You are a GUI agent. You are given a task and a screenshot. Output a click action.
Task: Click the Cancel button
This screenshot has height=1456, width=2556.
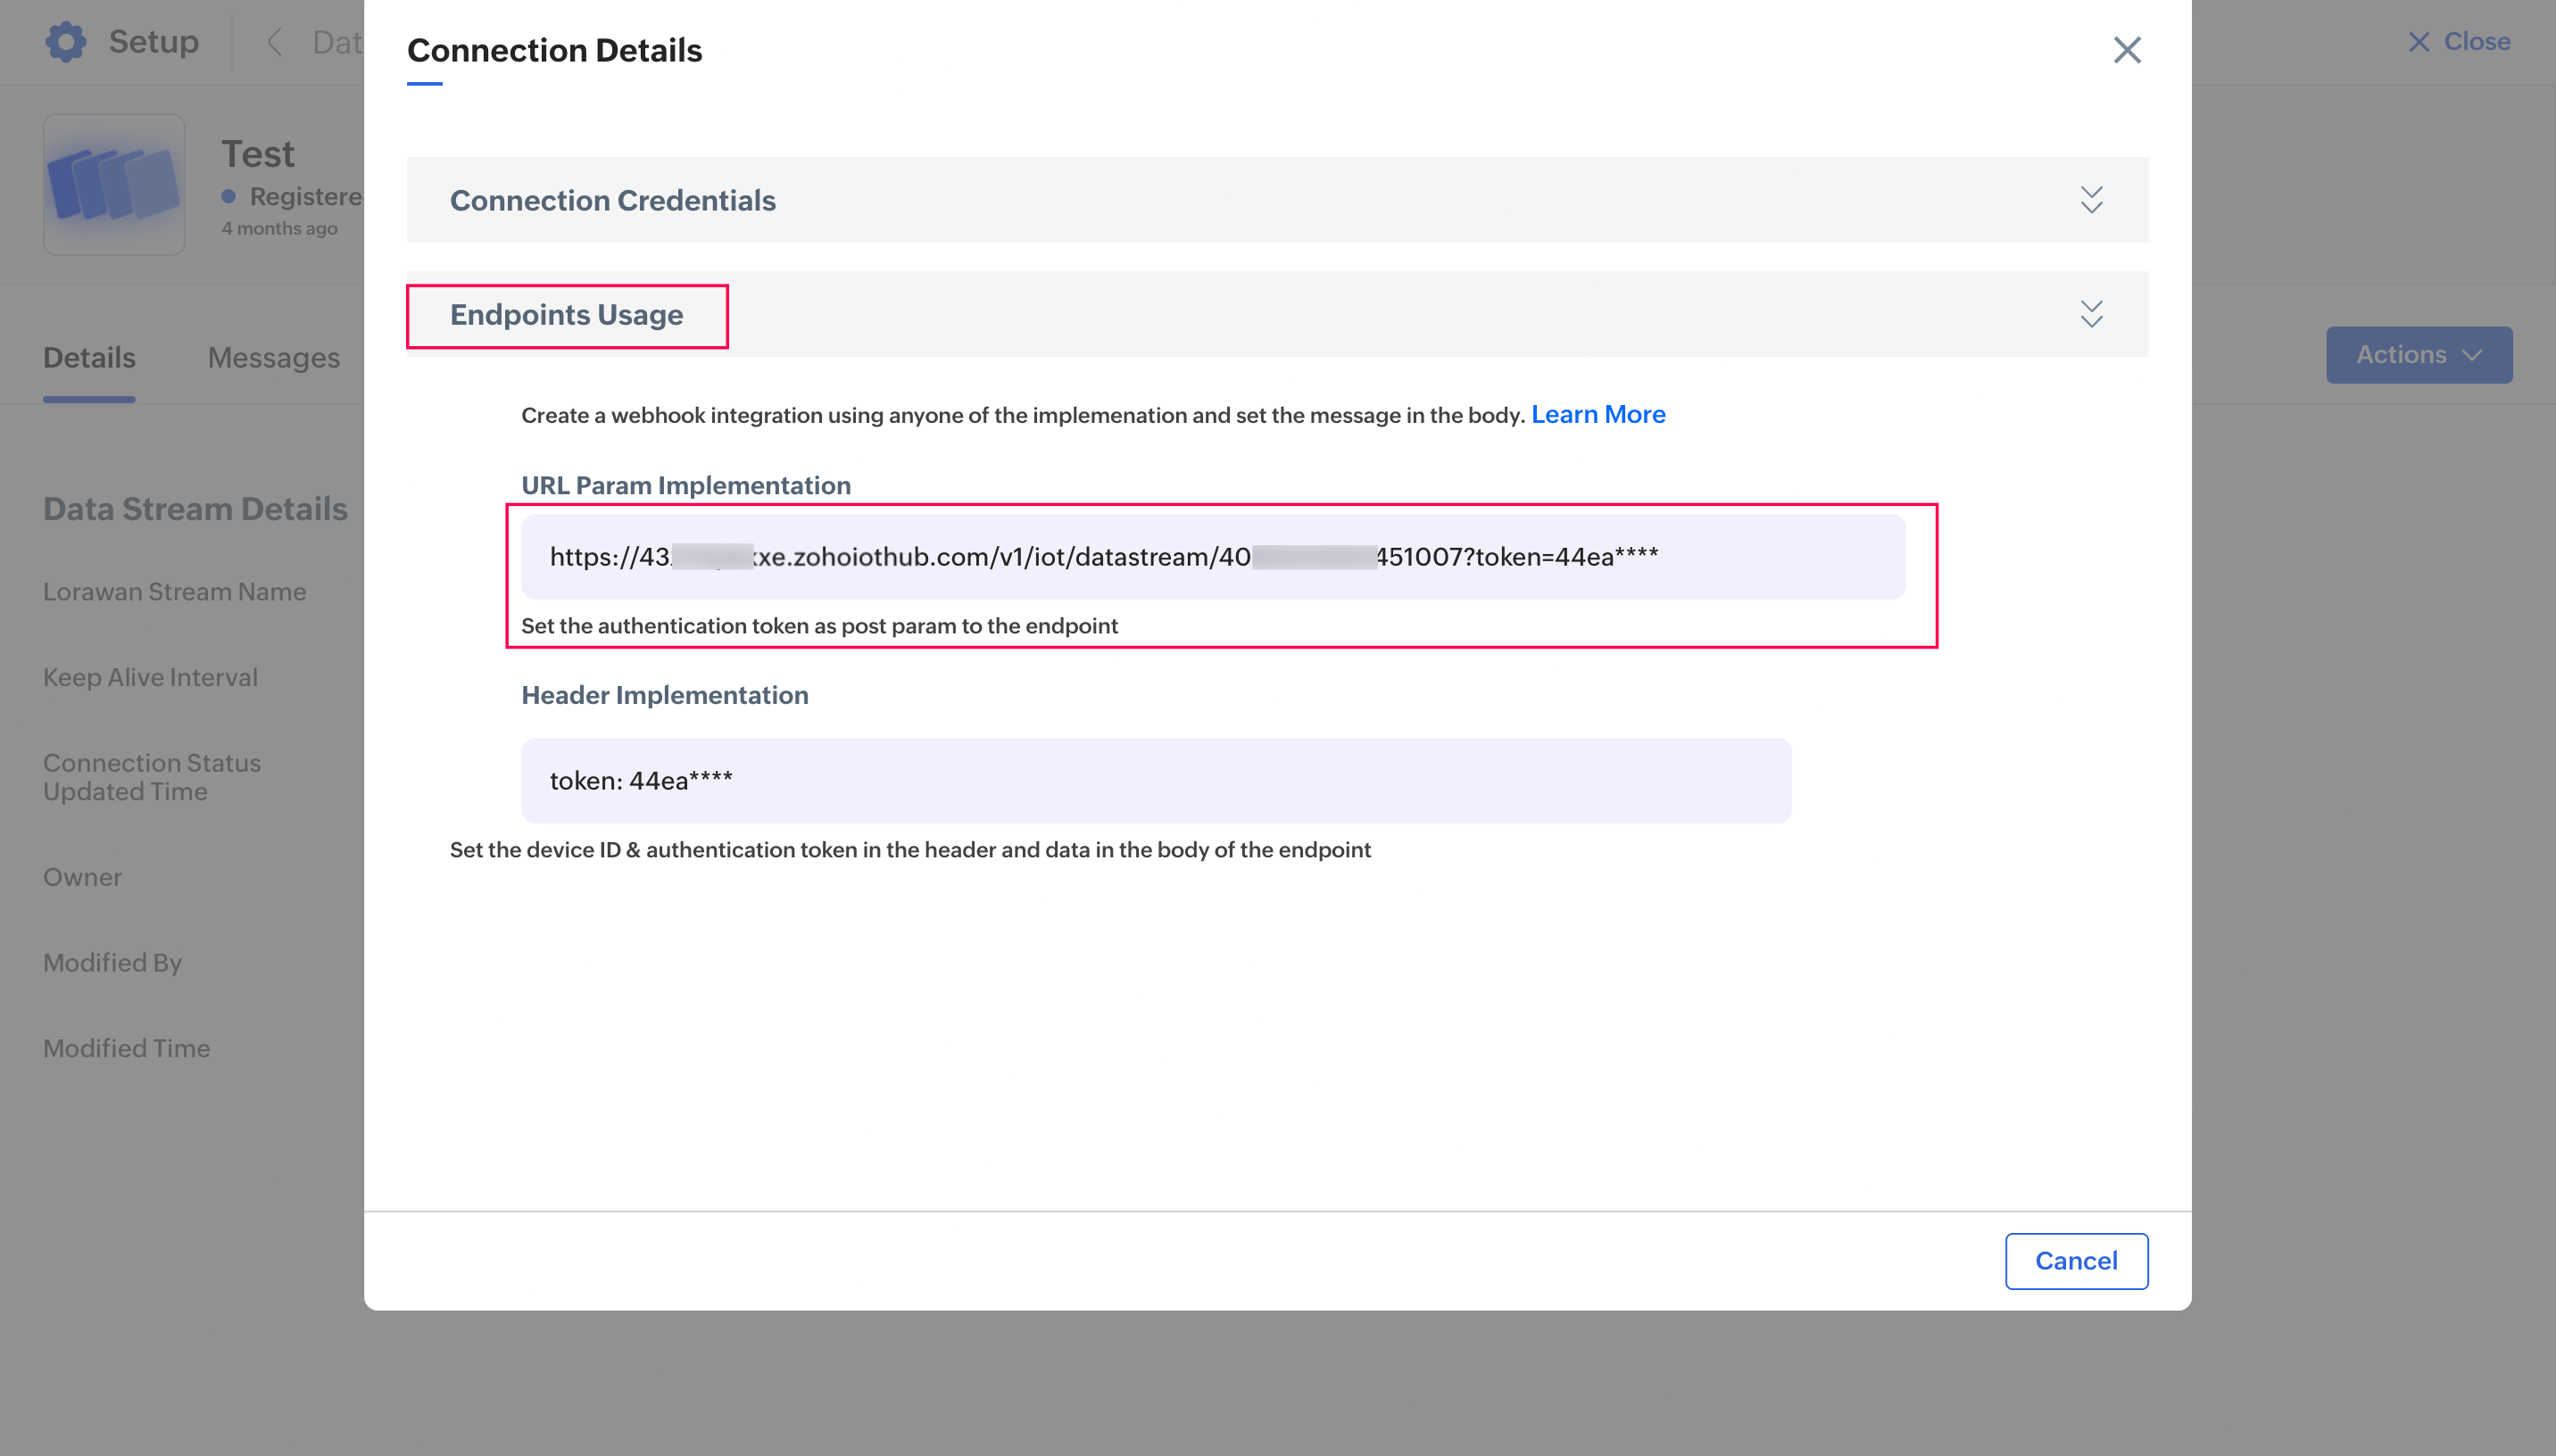click(x=2075, y=1260)
